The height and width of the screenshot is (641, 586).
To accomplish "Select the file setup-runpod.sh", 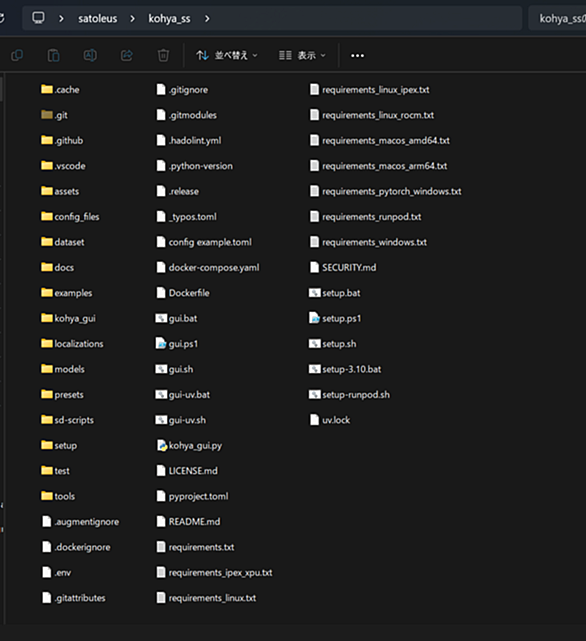I will click(x=350, y=394).
